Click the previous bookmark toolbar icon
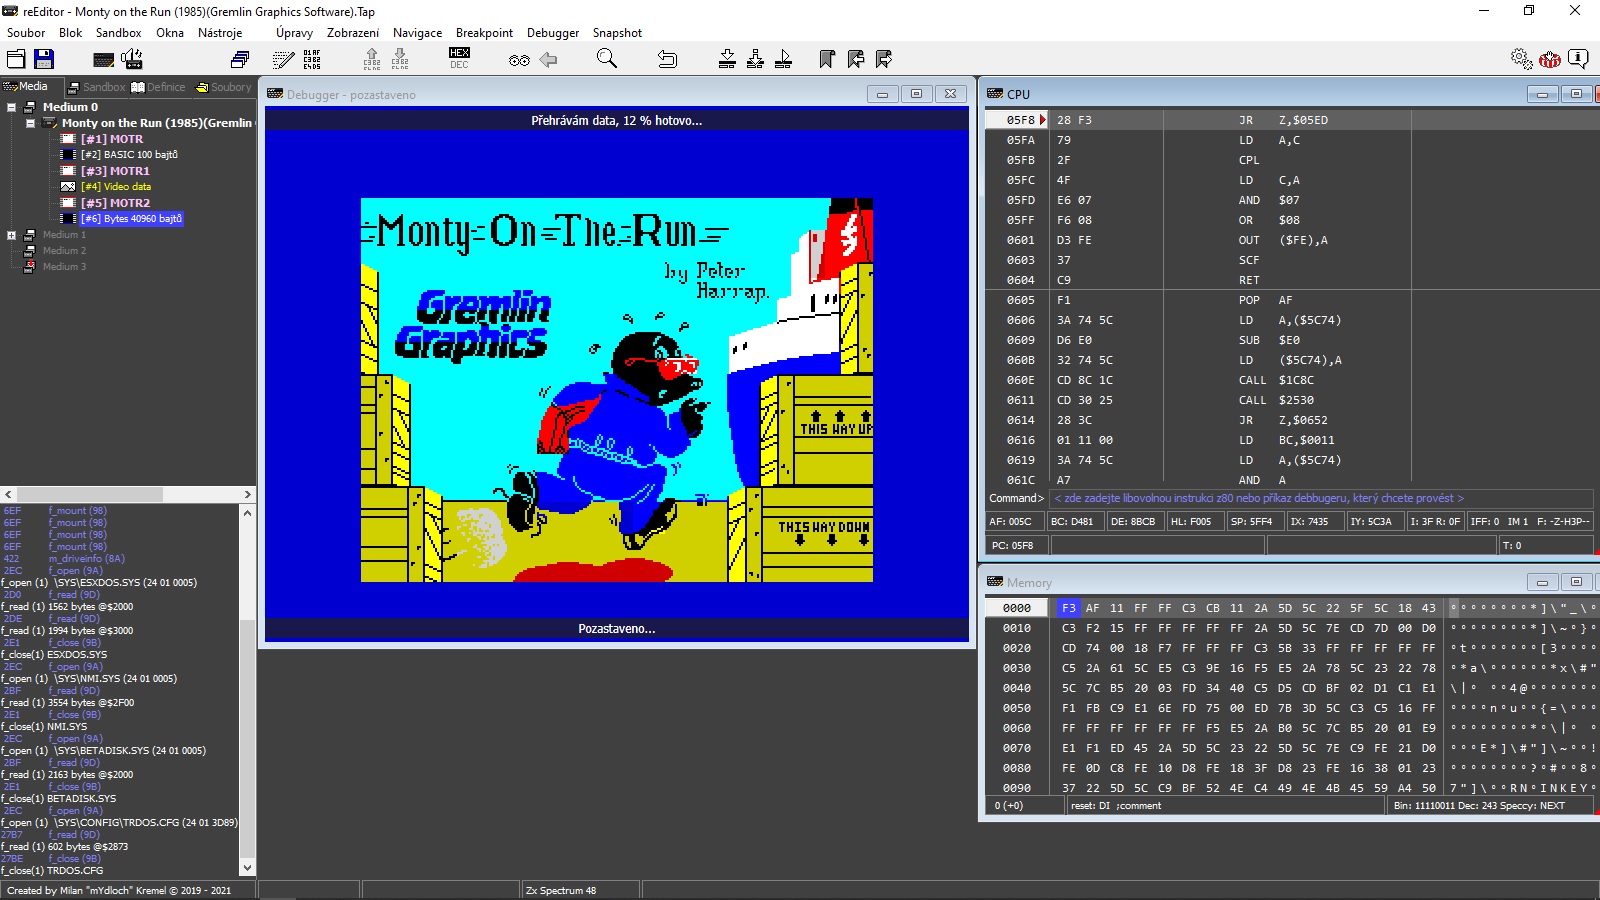 (x=856, y=59)
